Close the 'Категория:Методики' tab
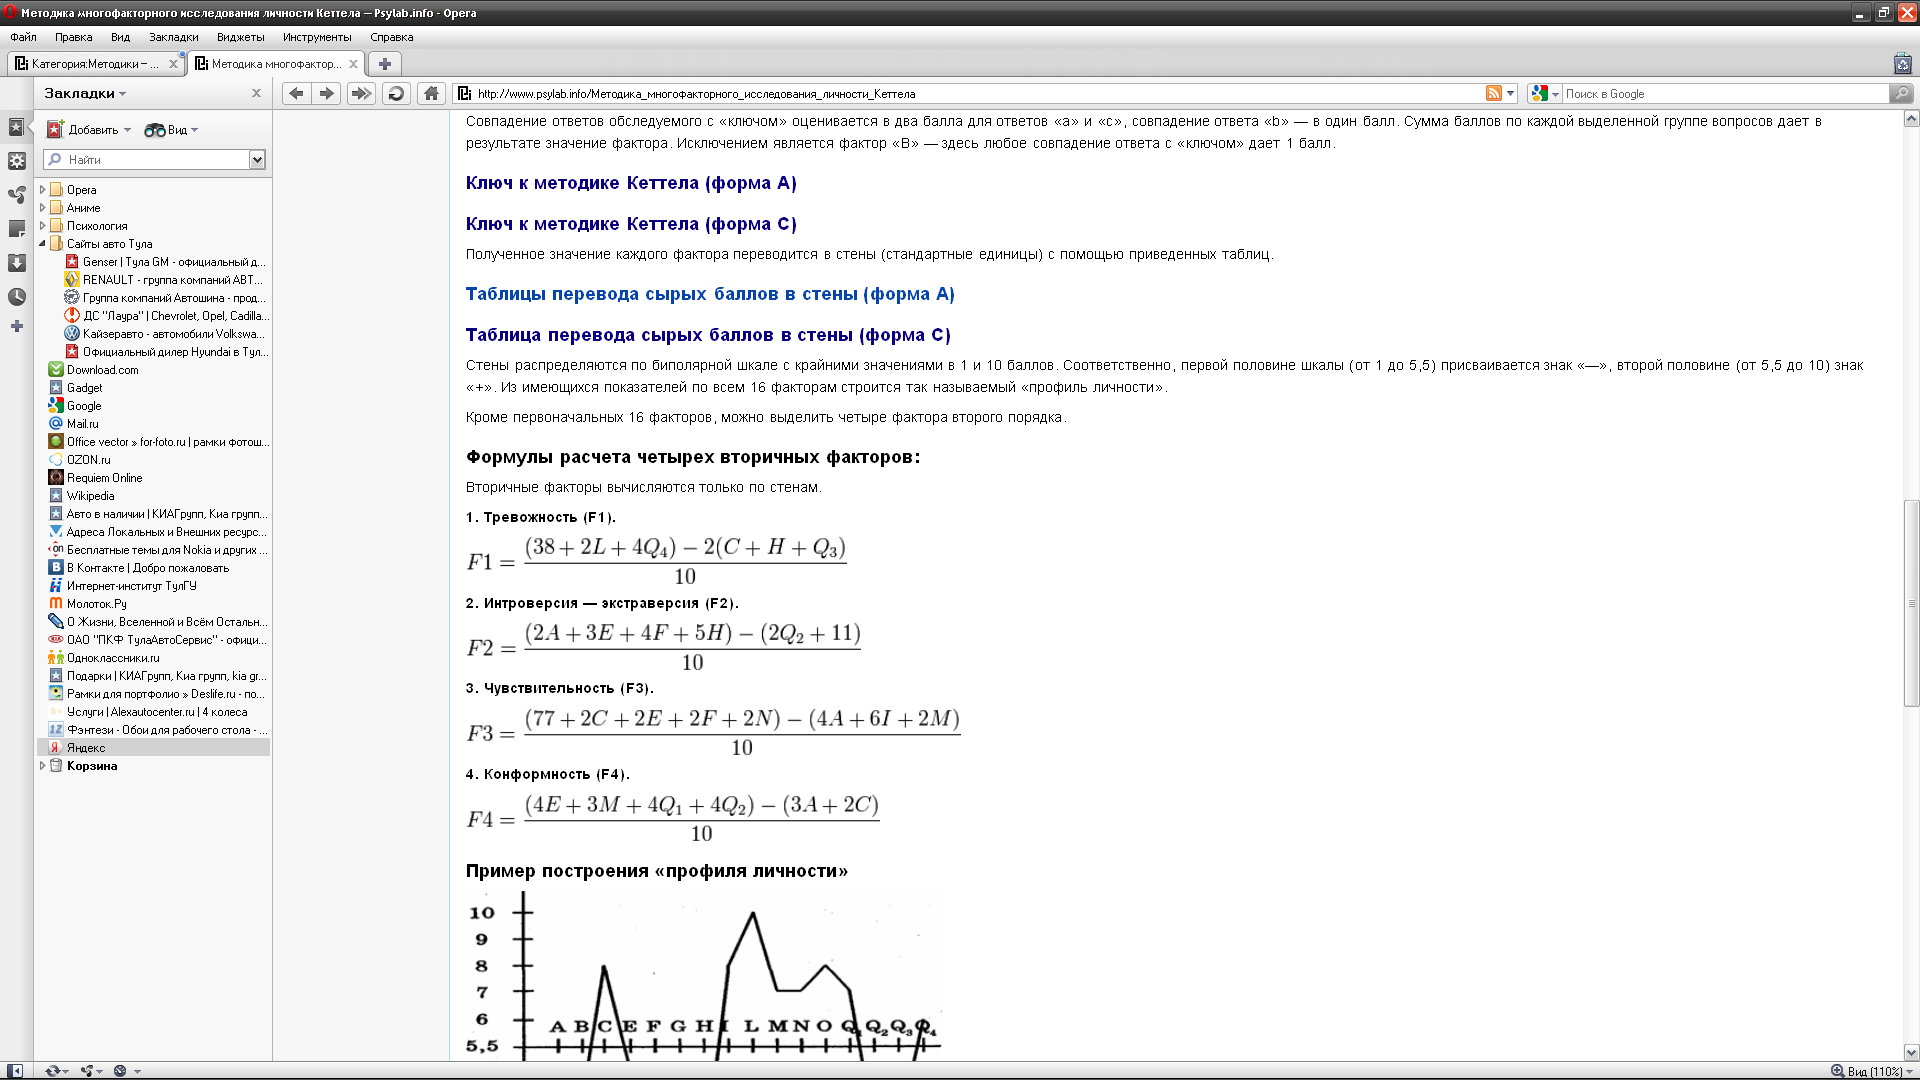The width and height of the screenshot is (1920, 1080). click(x=173, y=64)
